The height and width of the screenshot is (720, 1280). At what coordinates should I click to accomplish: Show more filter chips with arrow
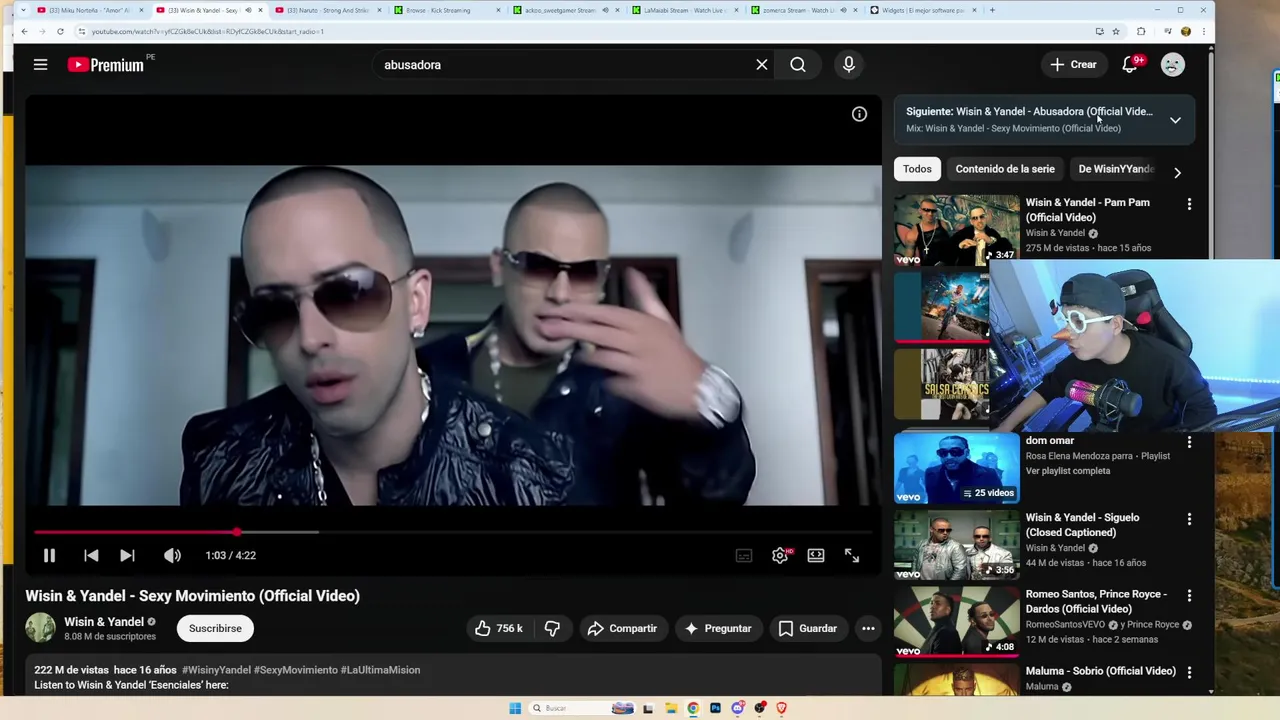tap(1177, 172)
